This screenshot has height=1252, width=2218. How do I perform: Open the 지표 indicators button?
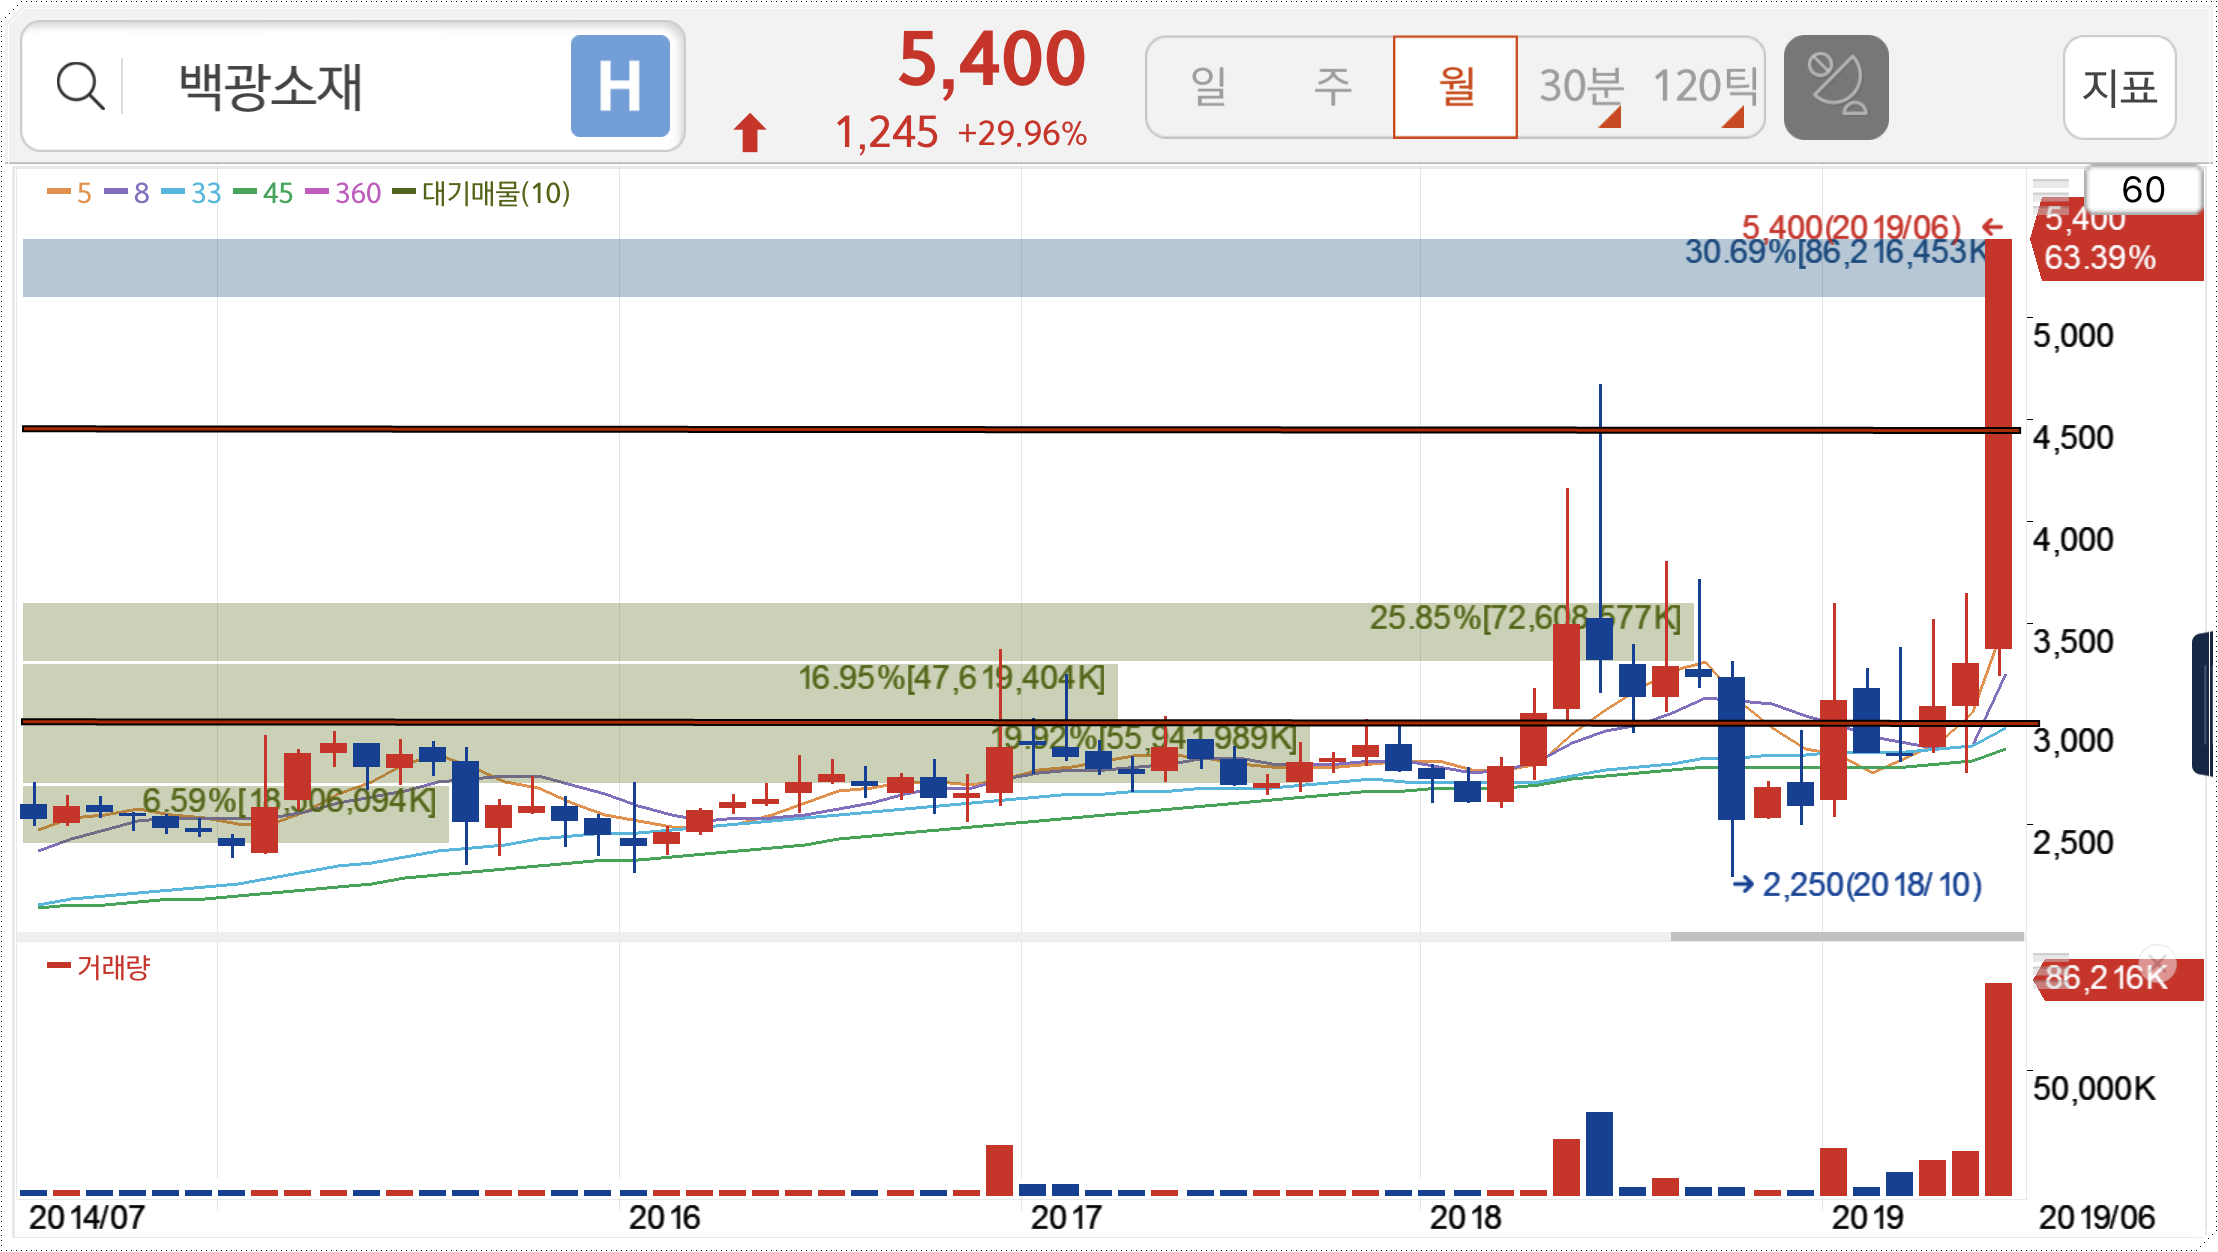click(2119, 87)
